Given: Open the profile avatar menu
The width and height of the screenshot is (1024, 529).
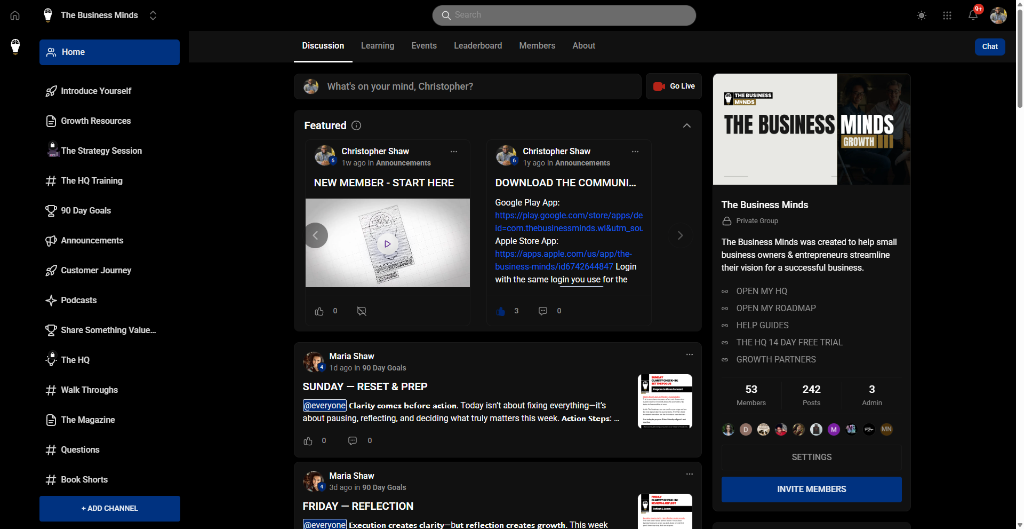Looking at the screenshot, I should [998, 15].
